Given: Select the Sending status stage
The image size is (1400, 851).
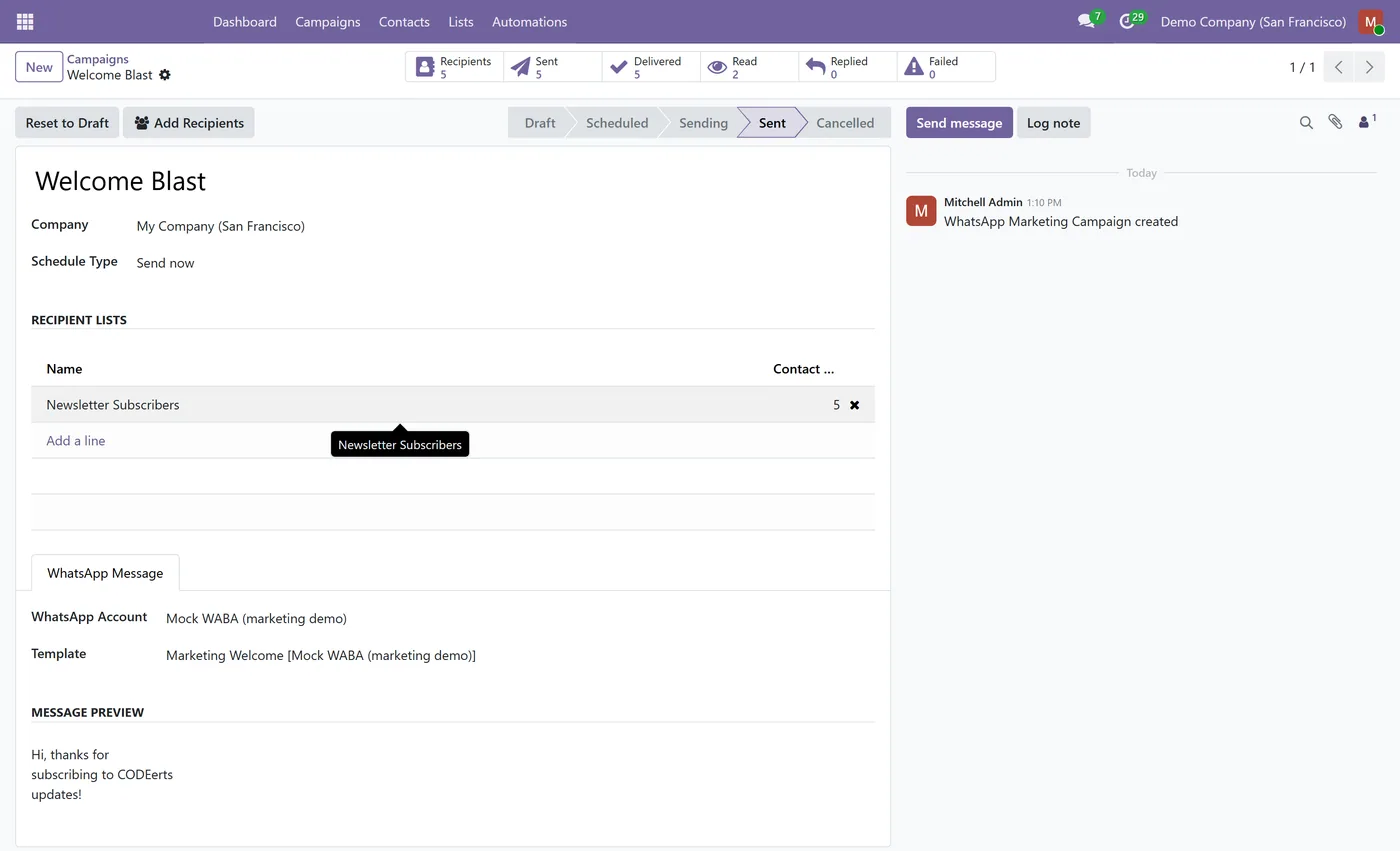Looking at the screenshot, I should point(703,123).
